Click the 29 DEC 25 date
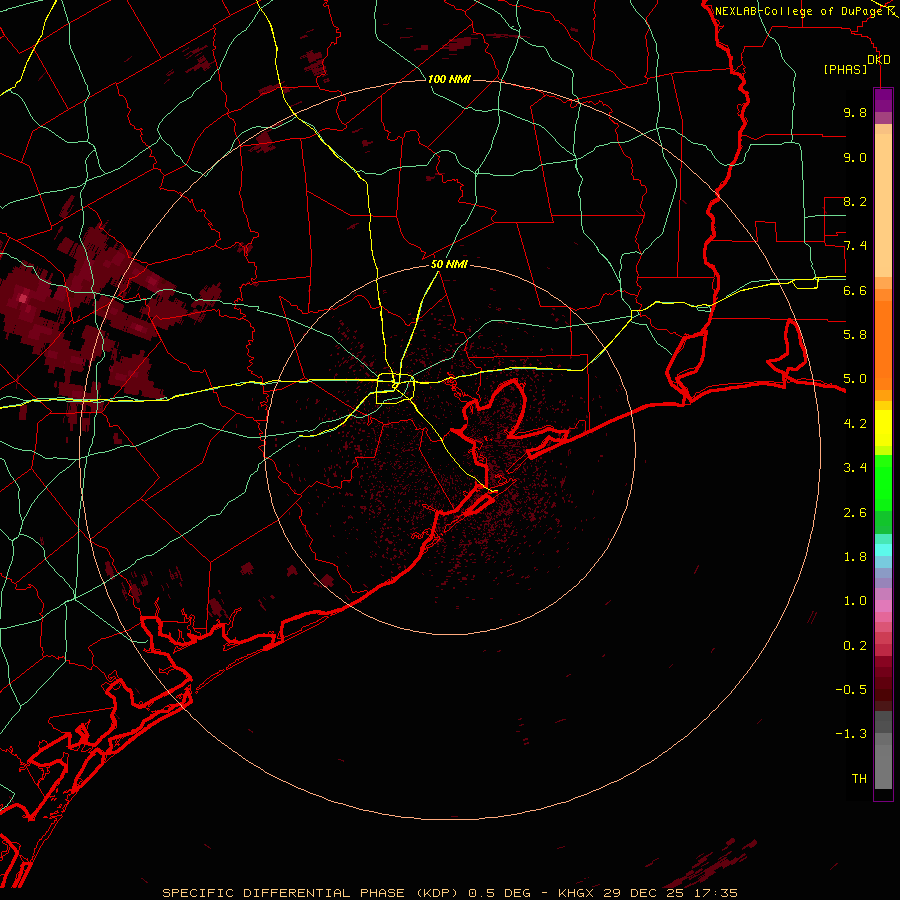The width and height of the screenshot is (900, 900). [x=642, y=893]
